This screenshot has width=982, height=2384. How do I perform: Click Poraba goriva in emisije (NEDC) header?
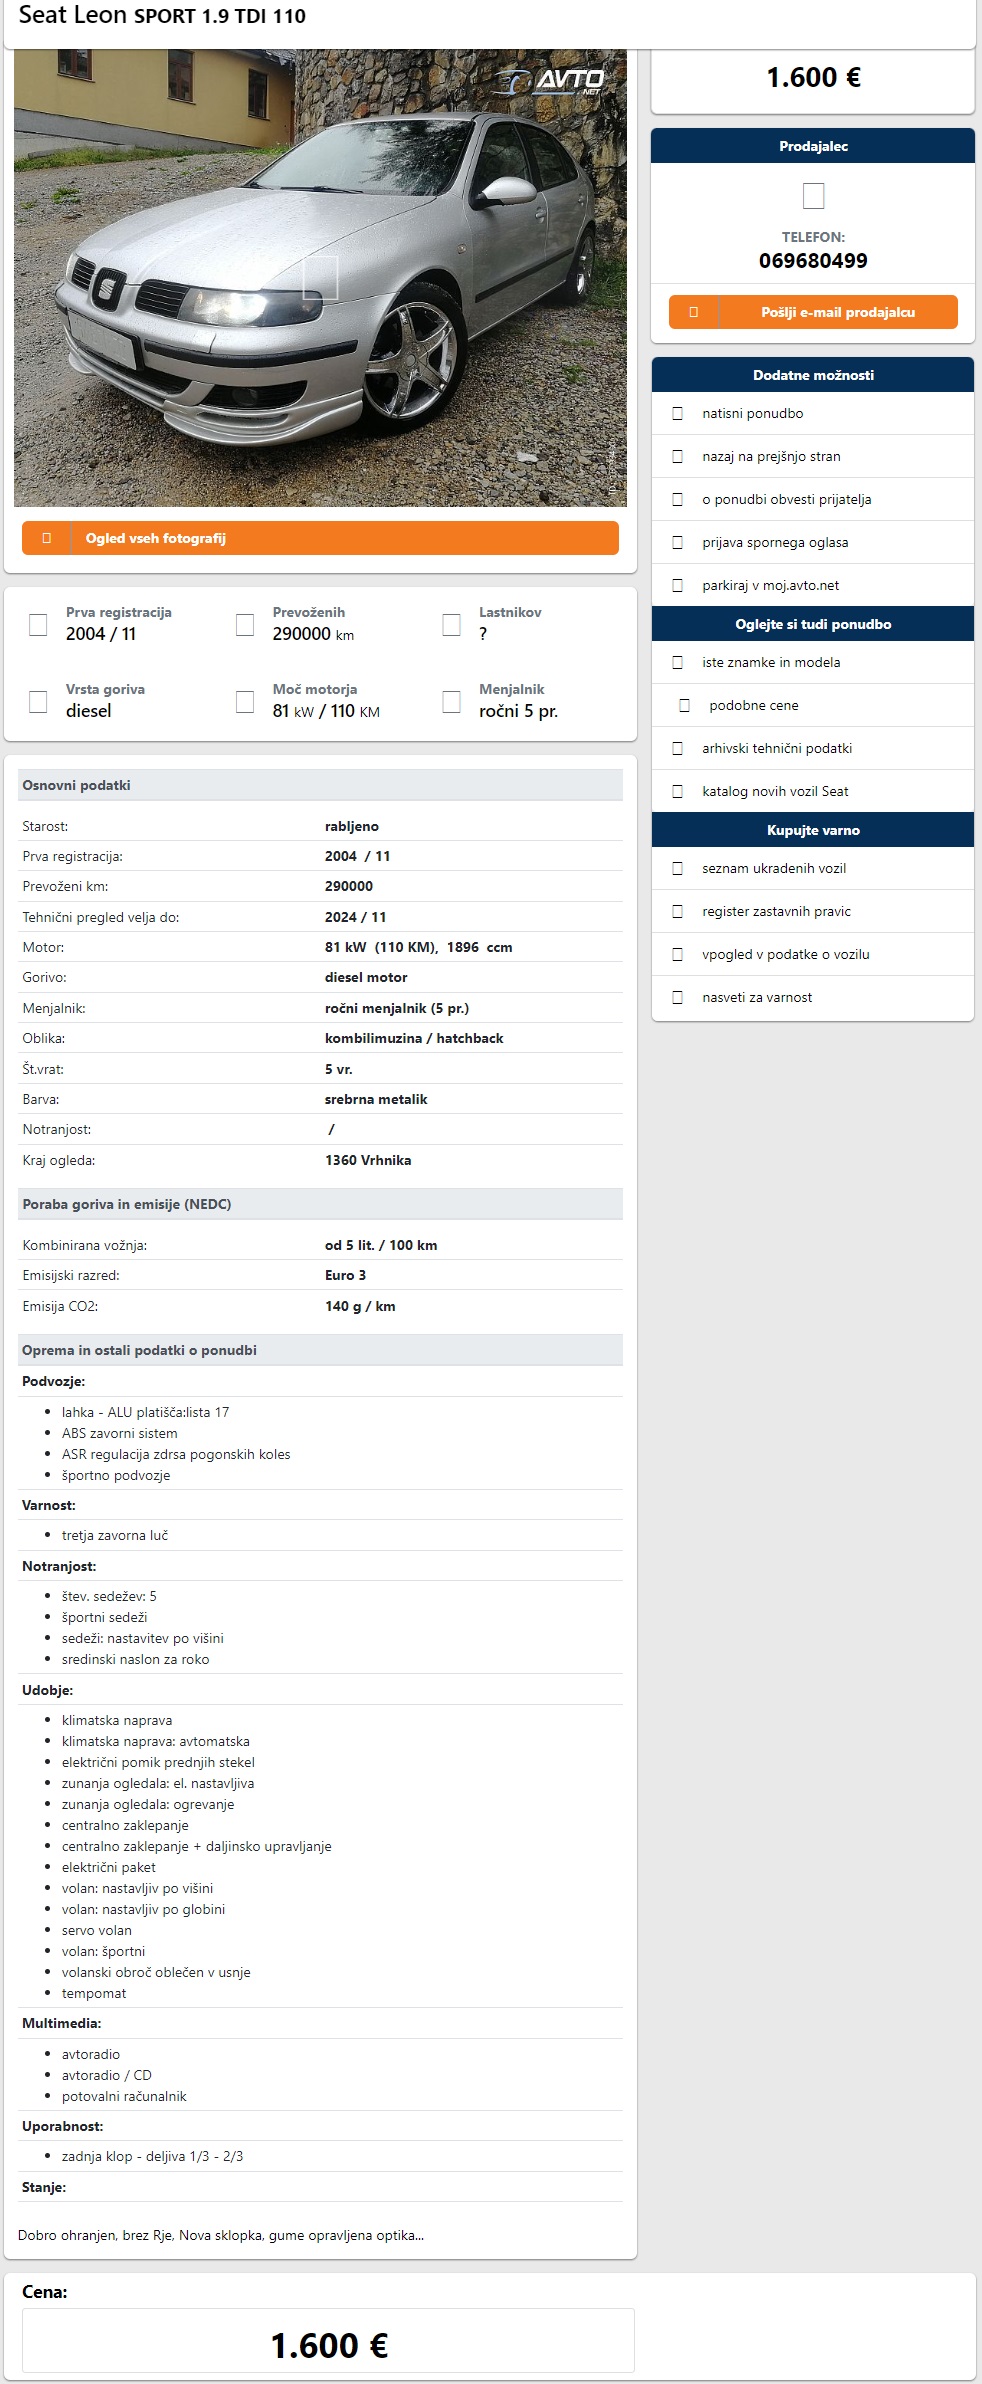320,1204
